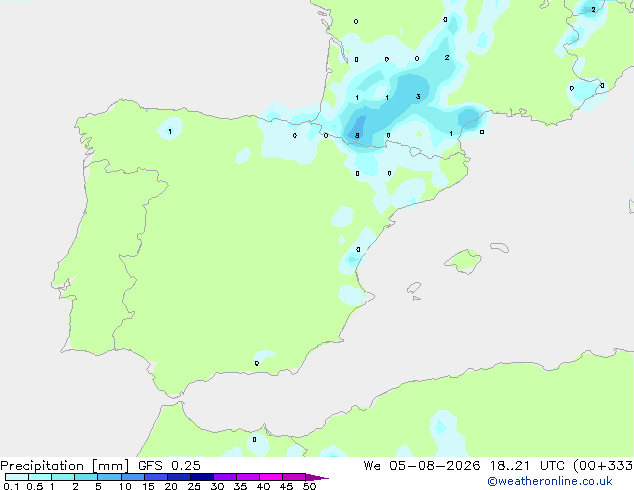
Task: Click the 'Precipitation [mm]' title text
Action: click(x=65, y=466)
